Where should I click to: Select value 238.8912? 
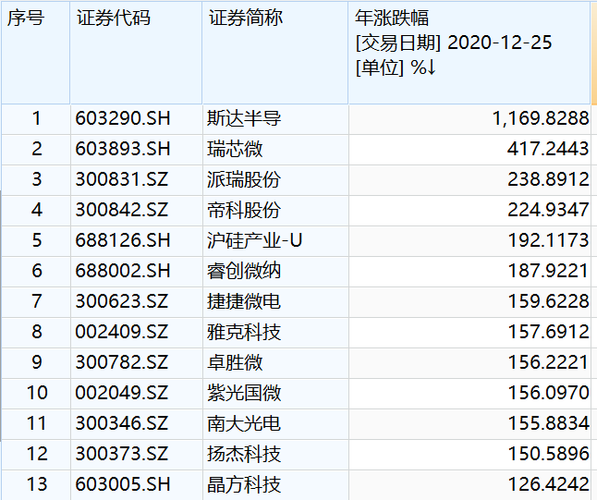tap(548, 179)
